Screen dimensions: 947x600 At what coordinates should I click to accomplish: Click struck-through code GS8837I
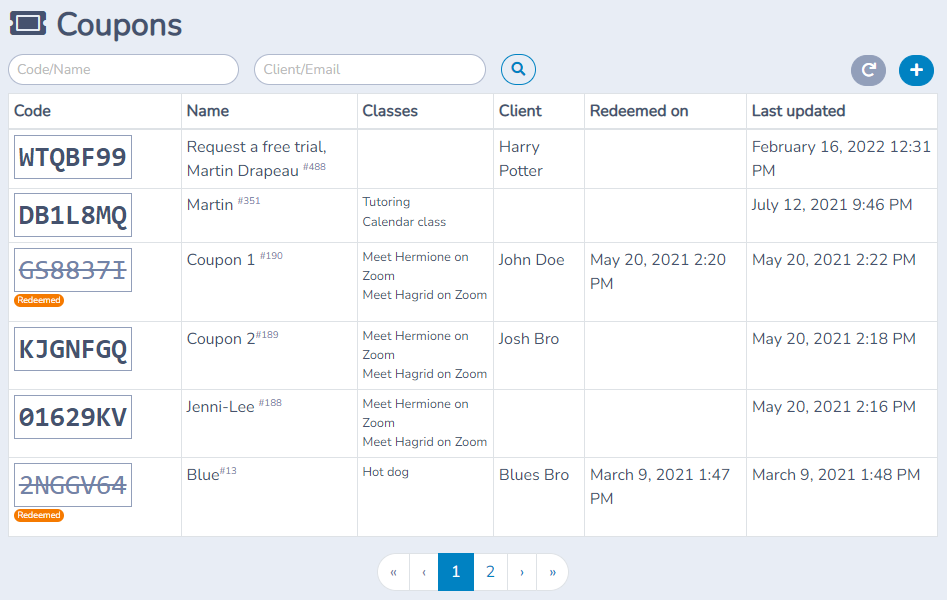click(x=73, y=270)
